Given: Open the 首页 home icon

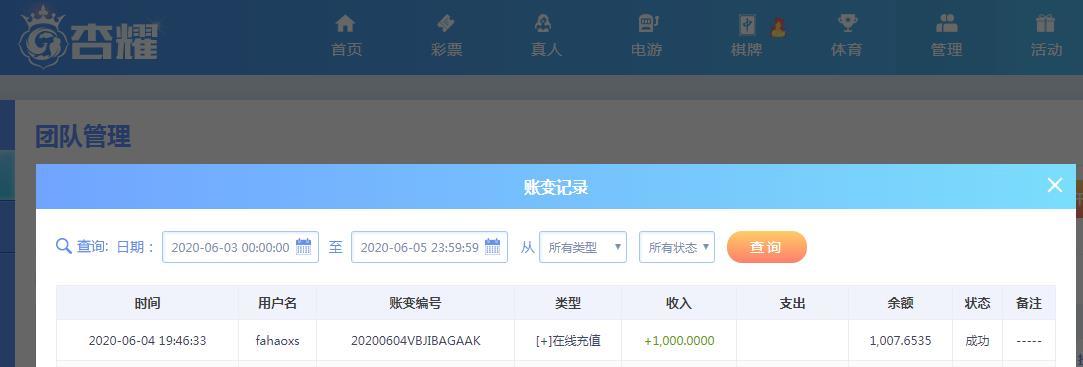Looking at the screenshot, I should coord(345,23).
